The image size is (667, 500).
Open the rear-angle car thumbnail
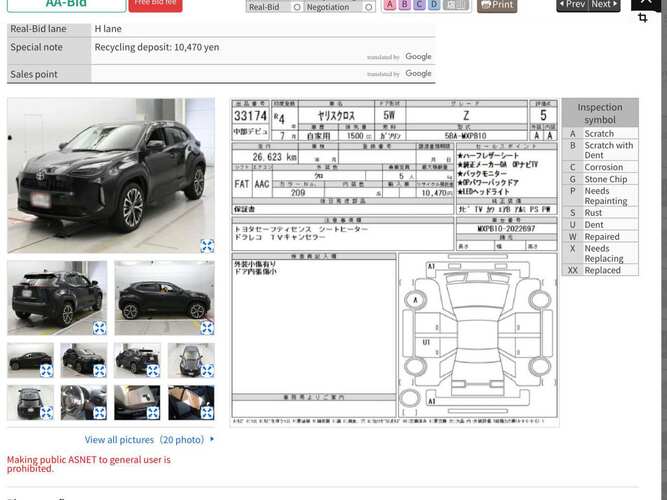[x=57, y=298]
